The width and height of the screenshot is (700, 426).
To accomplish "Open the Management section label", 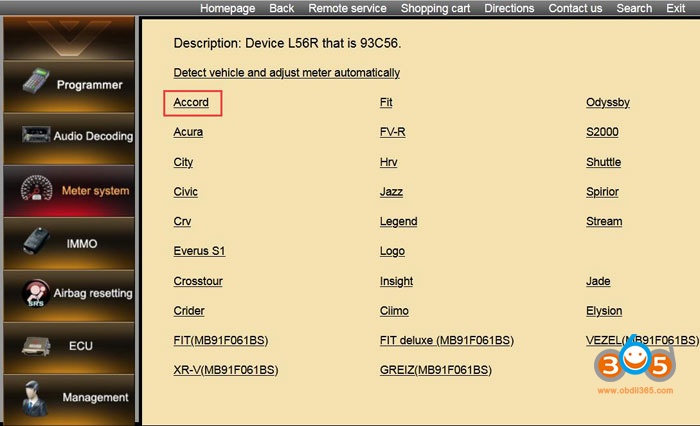I will [x=95, y=397].
